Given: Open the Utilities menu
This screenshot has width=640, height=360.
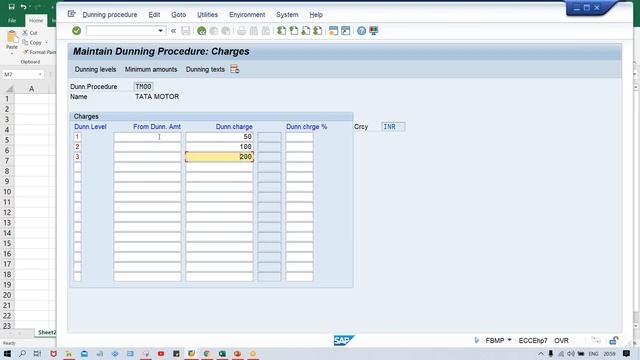Looking at the screenshot, I should [207, 15].
